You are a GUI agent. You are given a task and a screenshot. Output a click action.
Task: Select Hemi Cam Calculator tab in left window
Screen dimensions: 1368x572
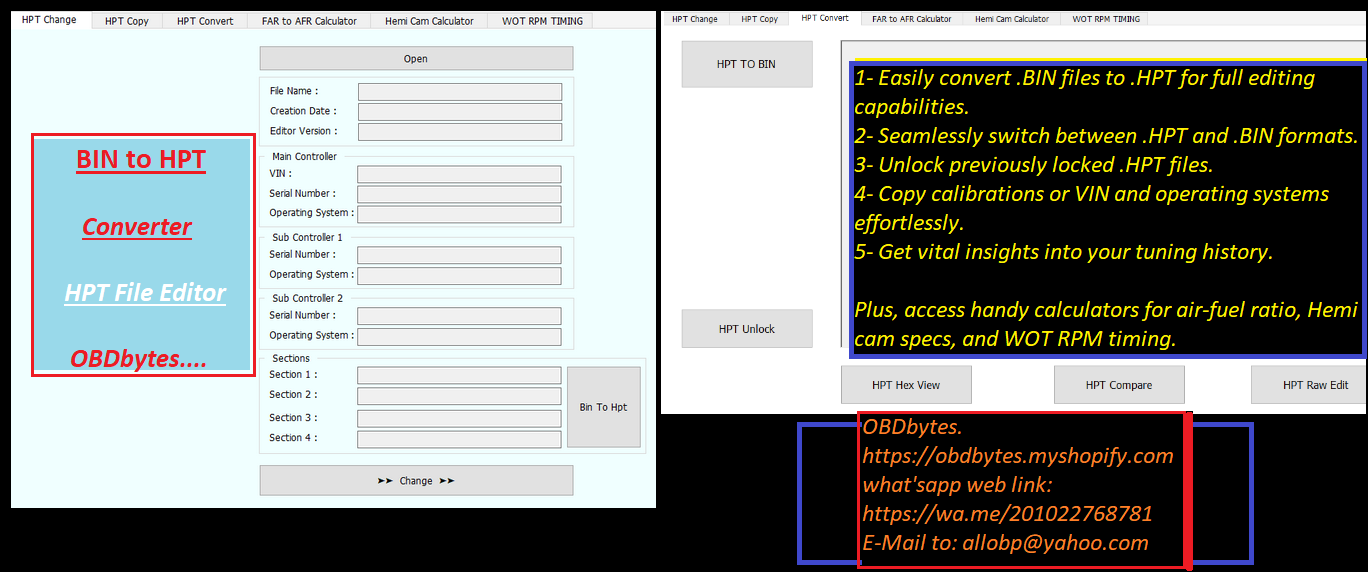[429, 21]
